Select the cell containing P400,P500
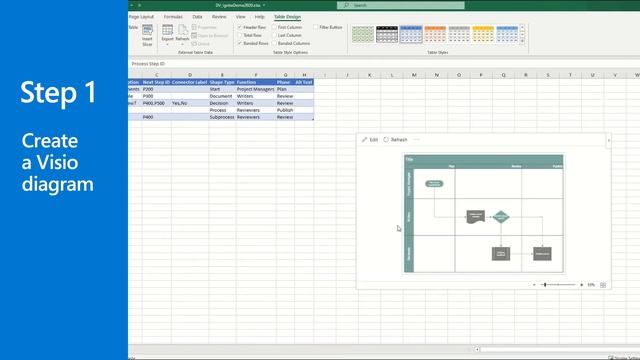The height and width of the screenshot is (360, 640). click(x=156, y=103)
